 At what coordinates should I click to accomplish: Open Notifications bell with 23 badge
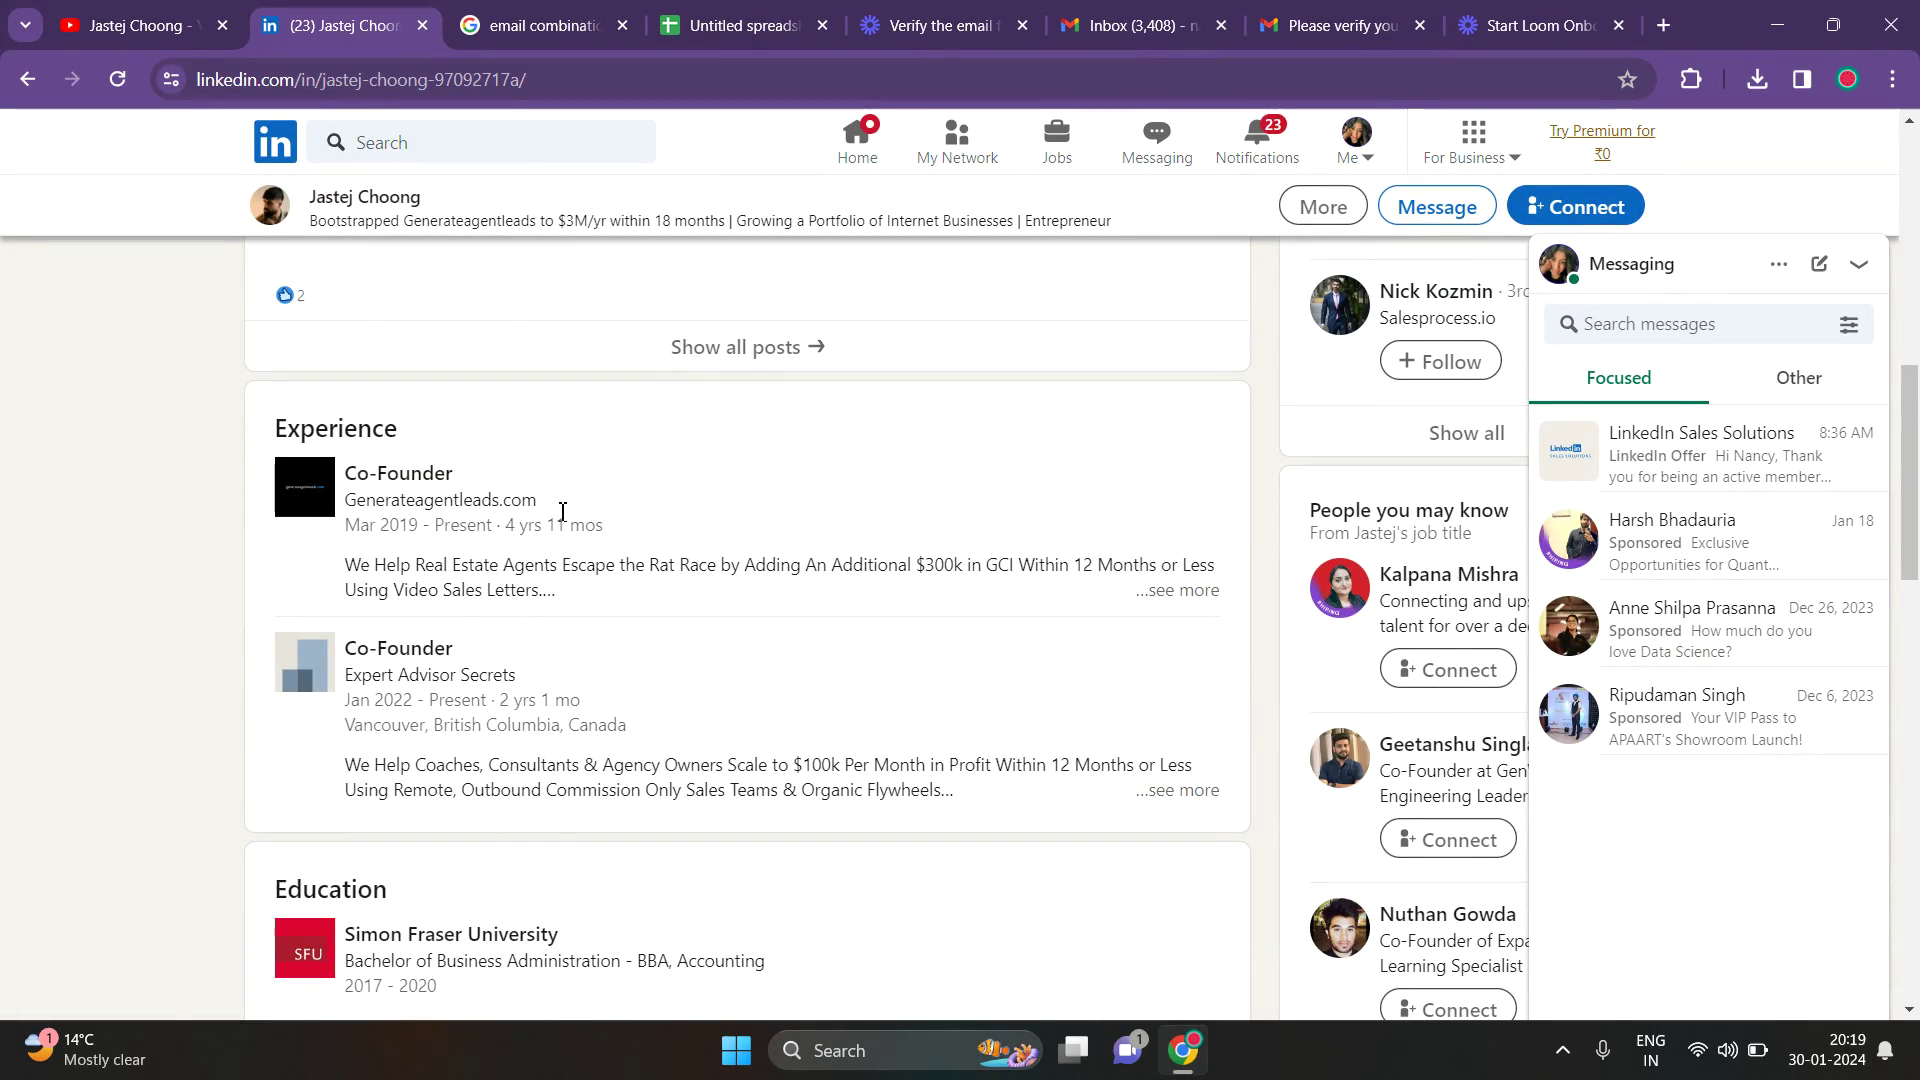click(x=1257, y=141)
